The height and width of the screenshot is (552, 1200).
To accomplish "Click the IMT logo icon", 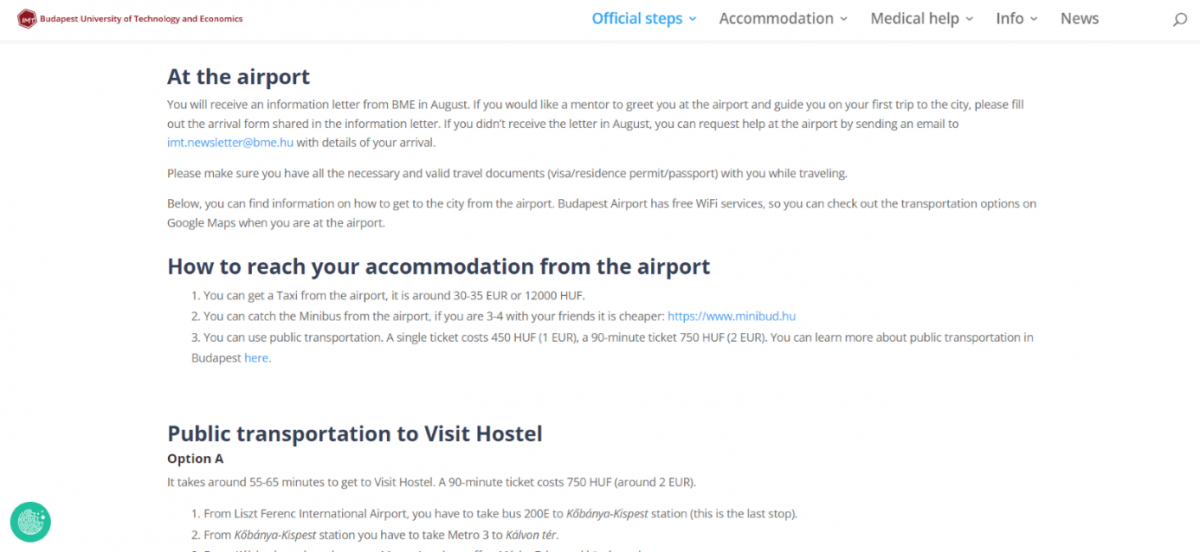I will click(26, 19).
